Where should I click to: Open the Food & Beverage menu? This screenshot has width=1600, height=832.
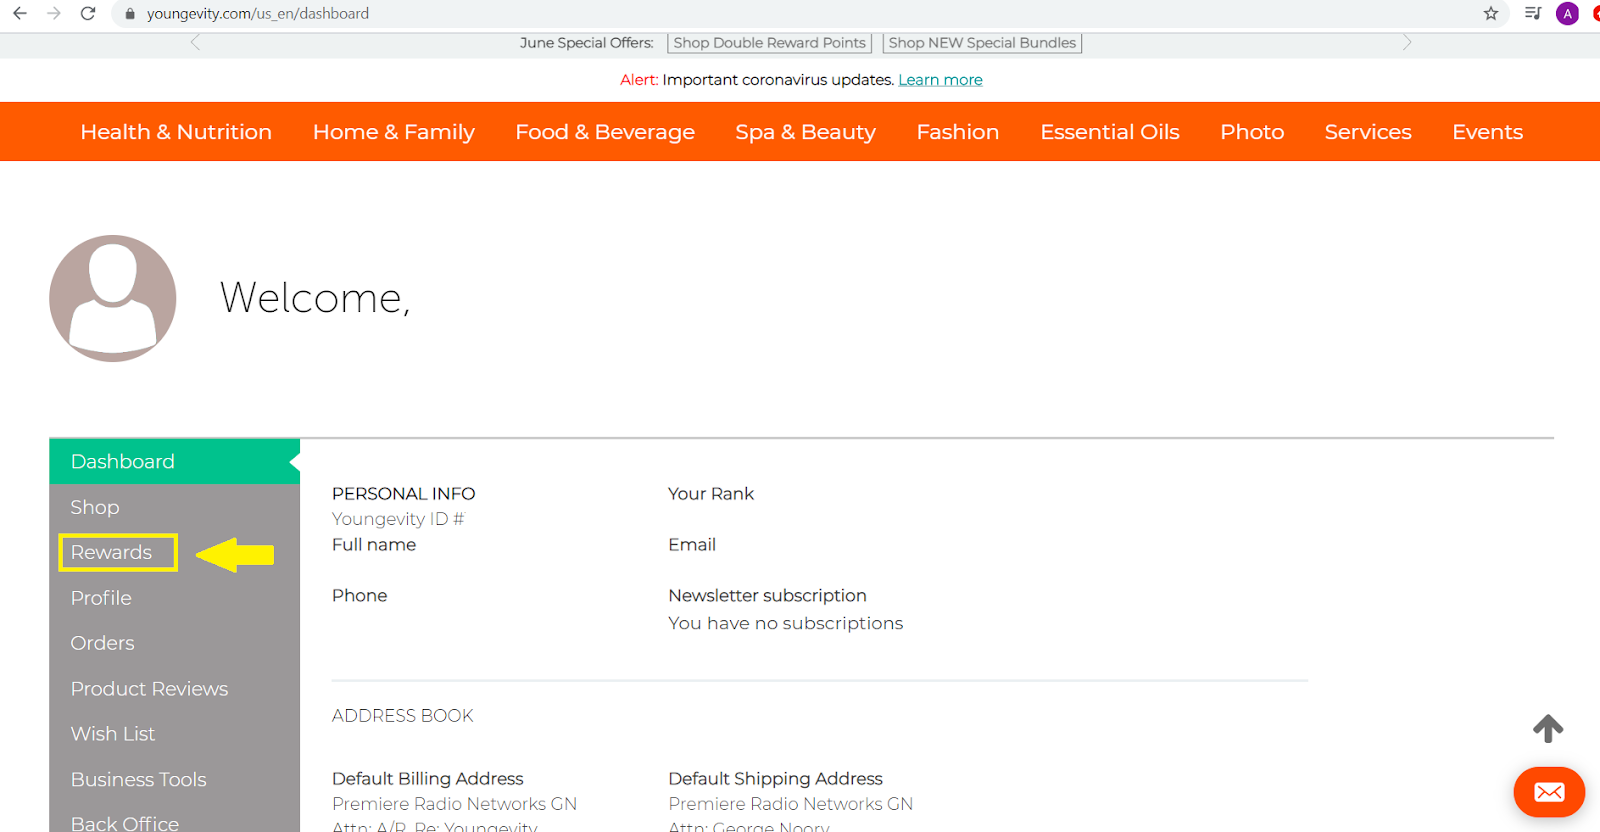(605, 132)
